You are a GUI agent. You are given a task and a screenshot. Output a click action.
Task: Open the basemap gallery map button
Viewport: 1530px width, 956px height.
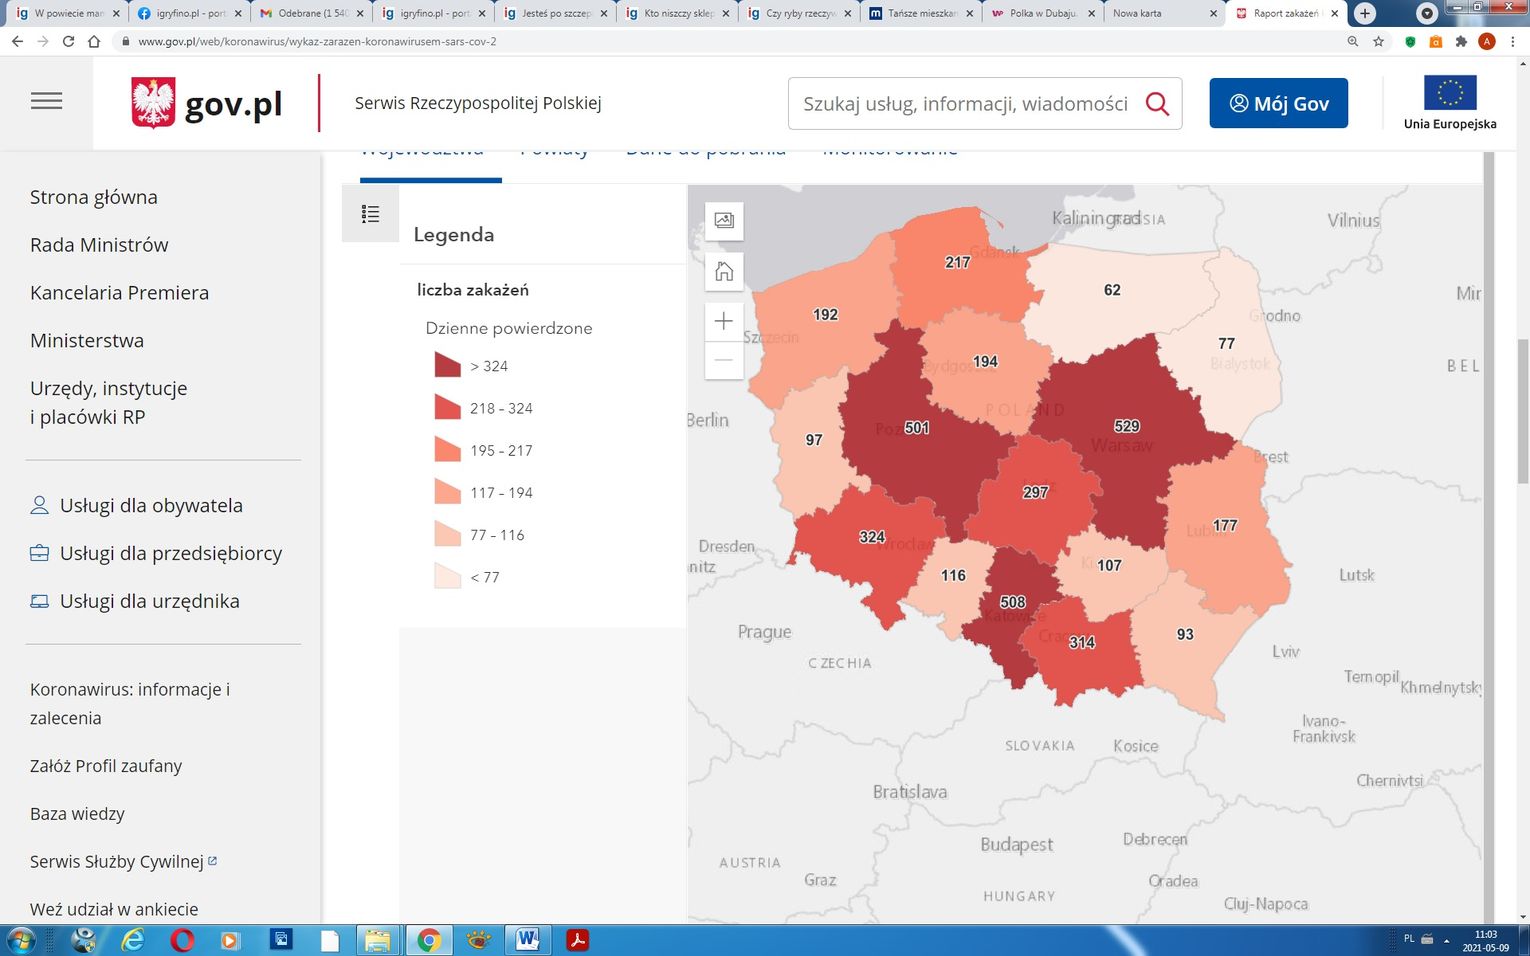pos(724,221)
